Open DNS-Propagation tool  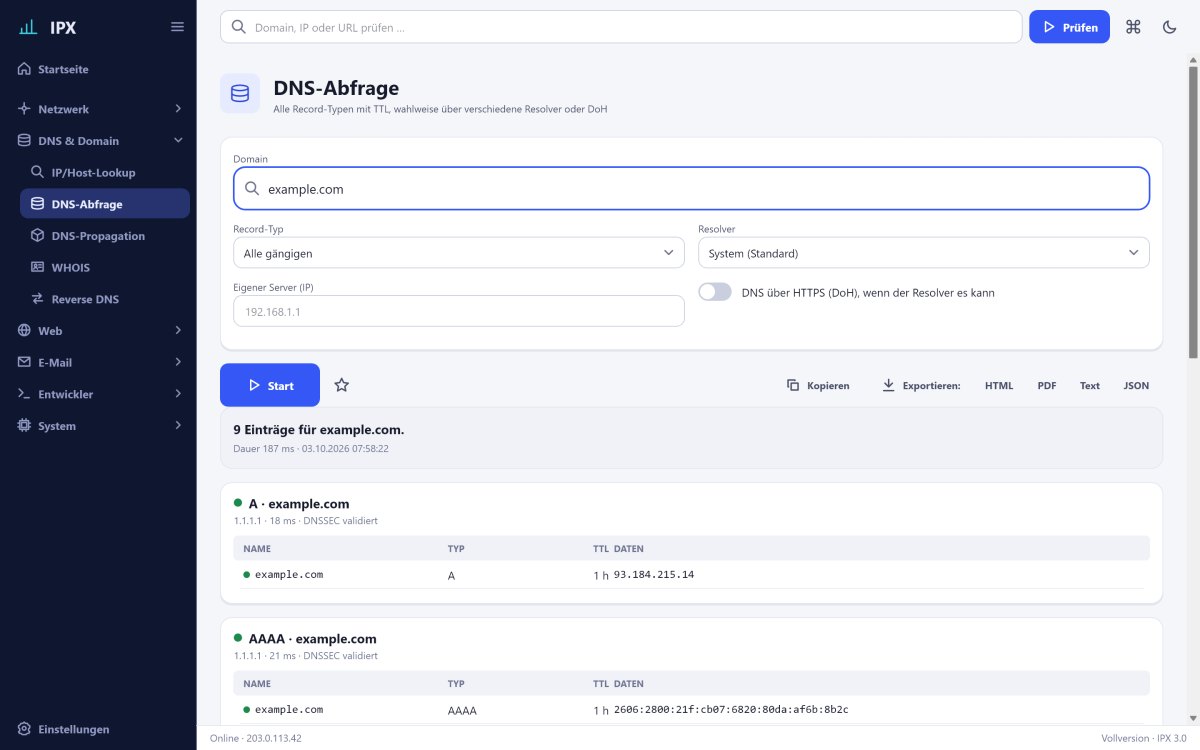(x=105, y=236)
